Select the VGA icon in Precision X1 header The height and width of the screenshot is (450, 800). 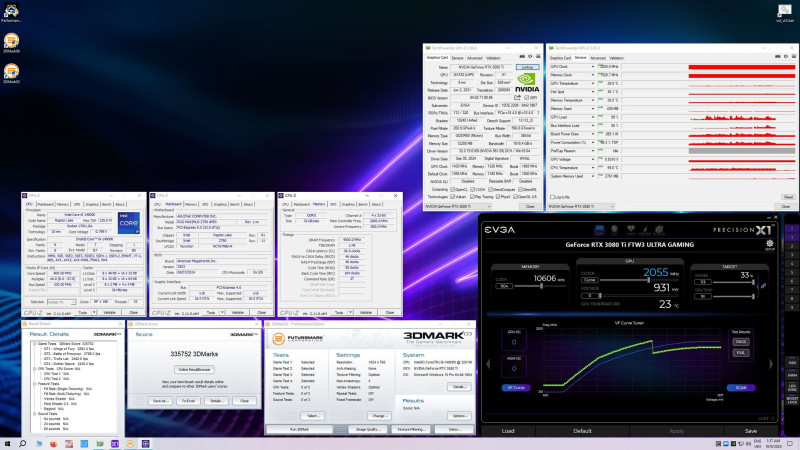coord(599,230)
